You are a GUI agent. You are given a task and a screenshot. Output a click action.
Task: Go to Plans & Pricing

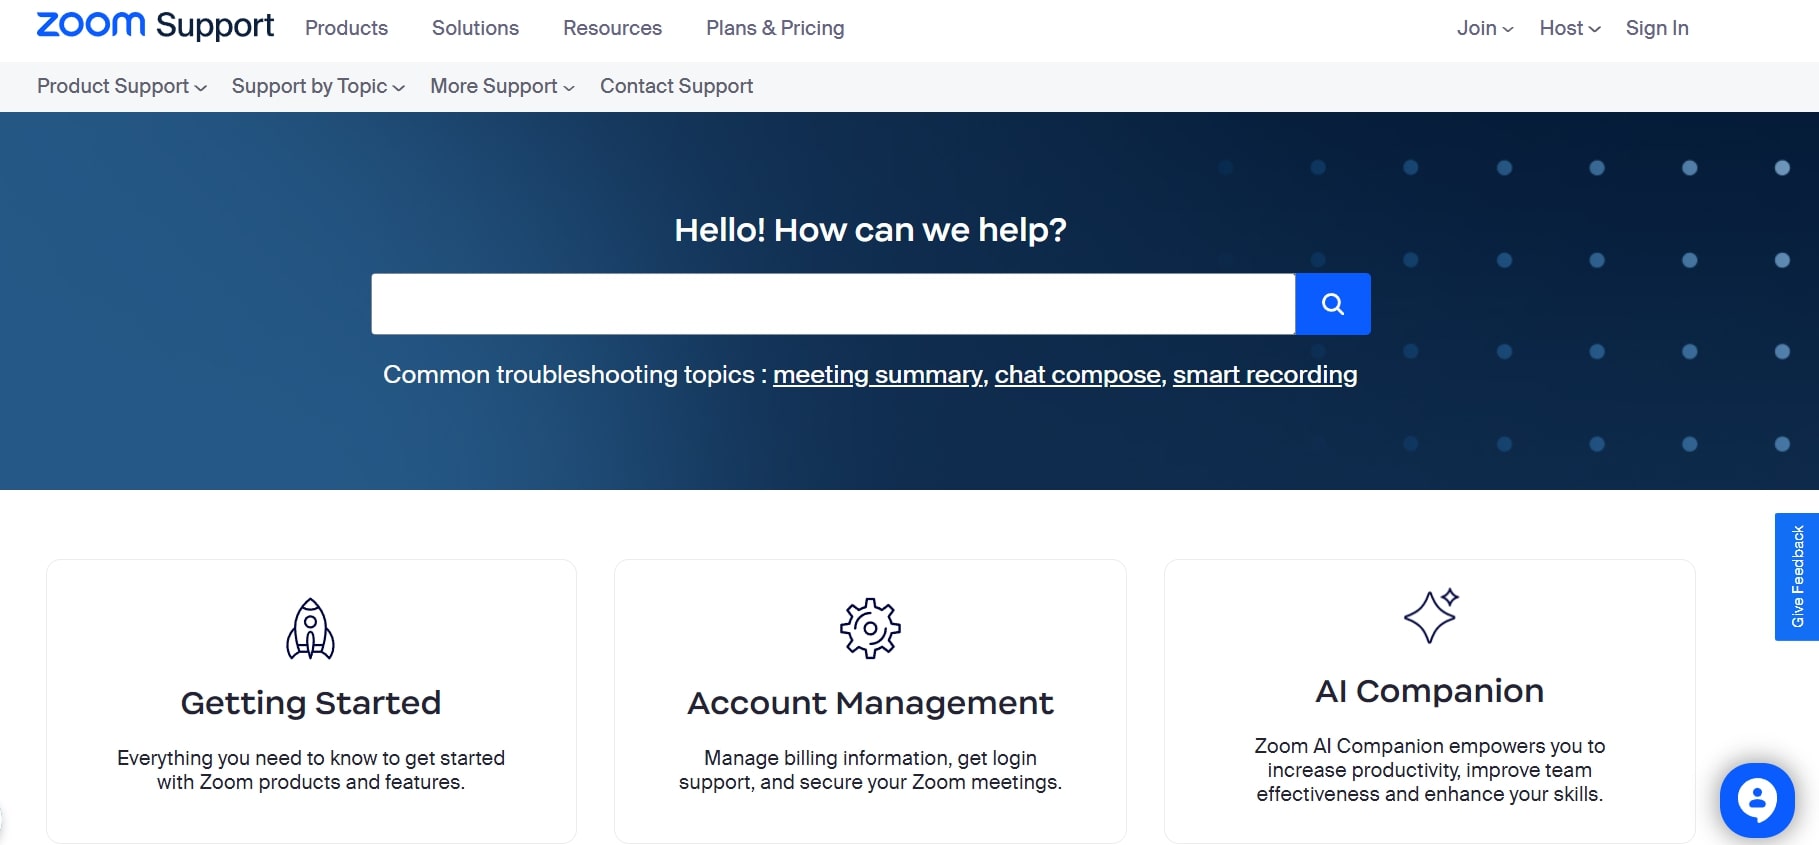pos(775,28)
